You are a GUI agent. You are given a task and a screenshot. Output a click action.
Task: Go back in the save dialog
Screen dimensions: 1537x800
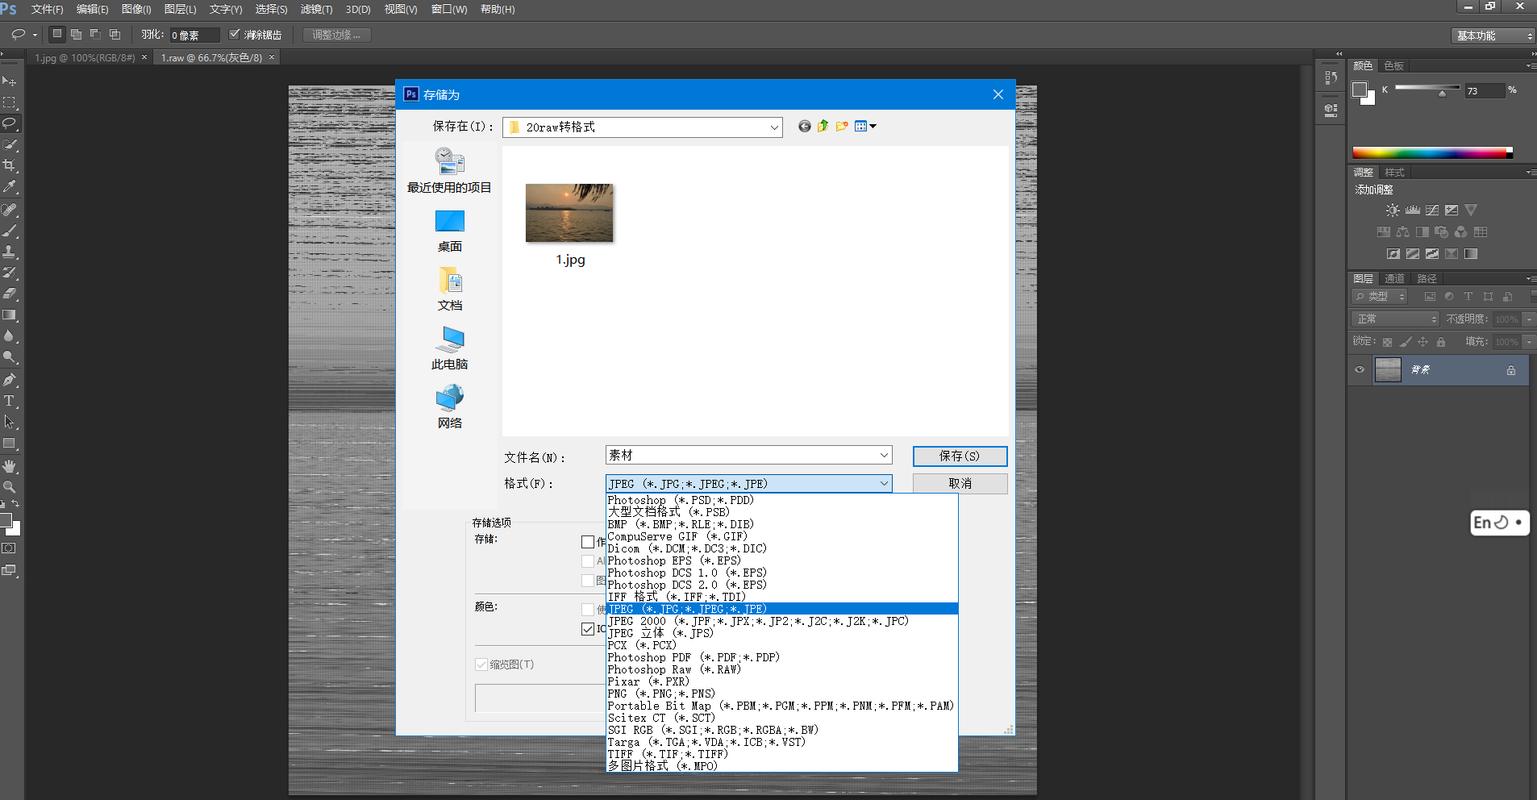pyautogui.click(x=804, y=126)
